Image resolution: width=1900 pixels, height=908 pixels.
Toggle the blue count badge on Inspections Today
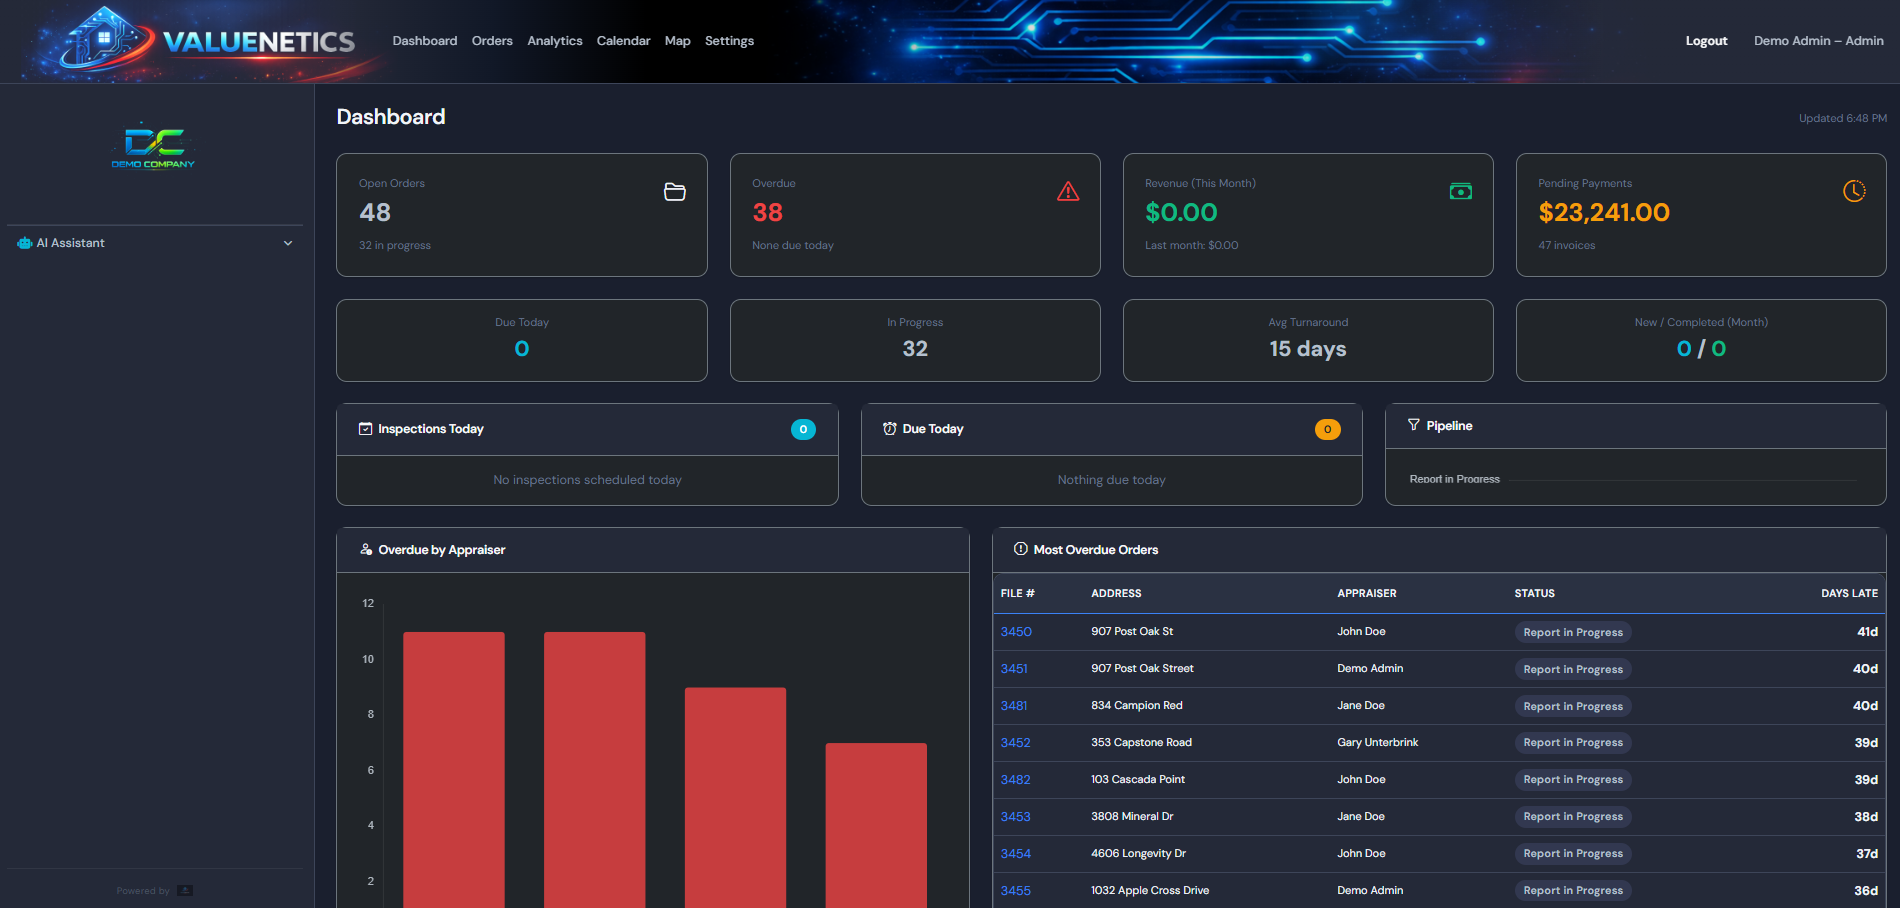802,429
